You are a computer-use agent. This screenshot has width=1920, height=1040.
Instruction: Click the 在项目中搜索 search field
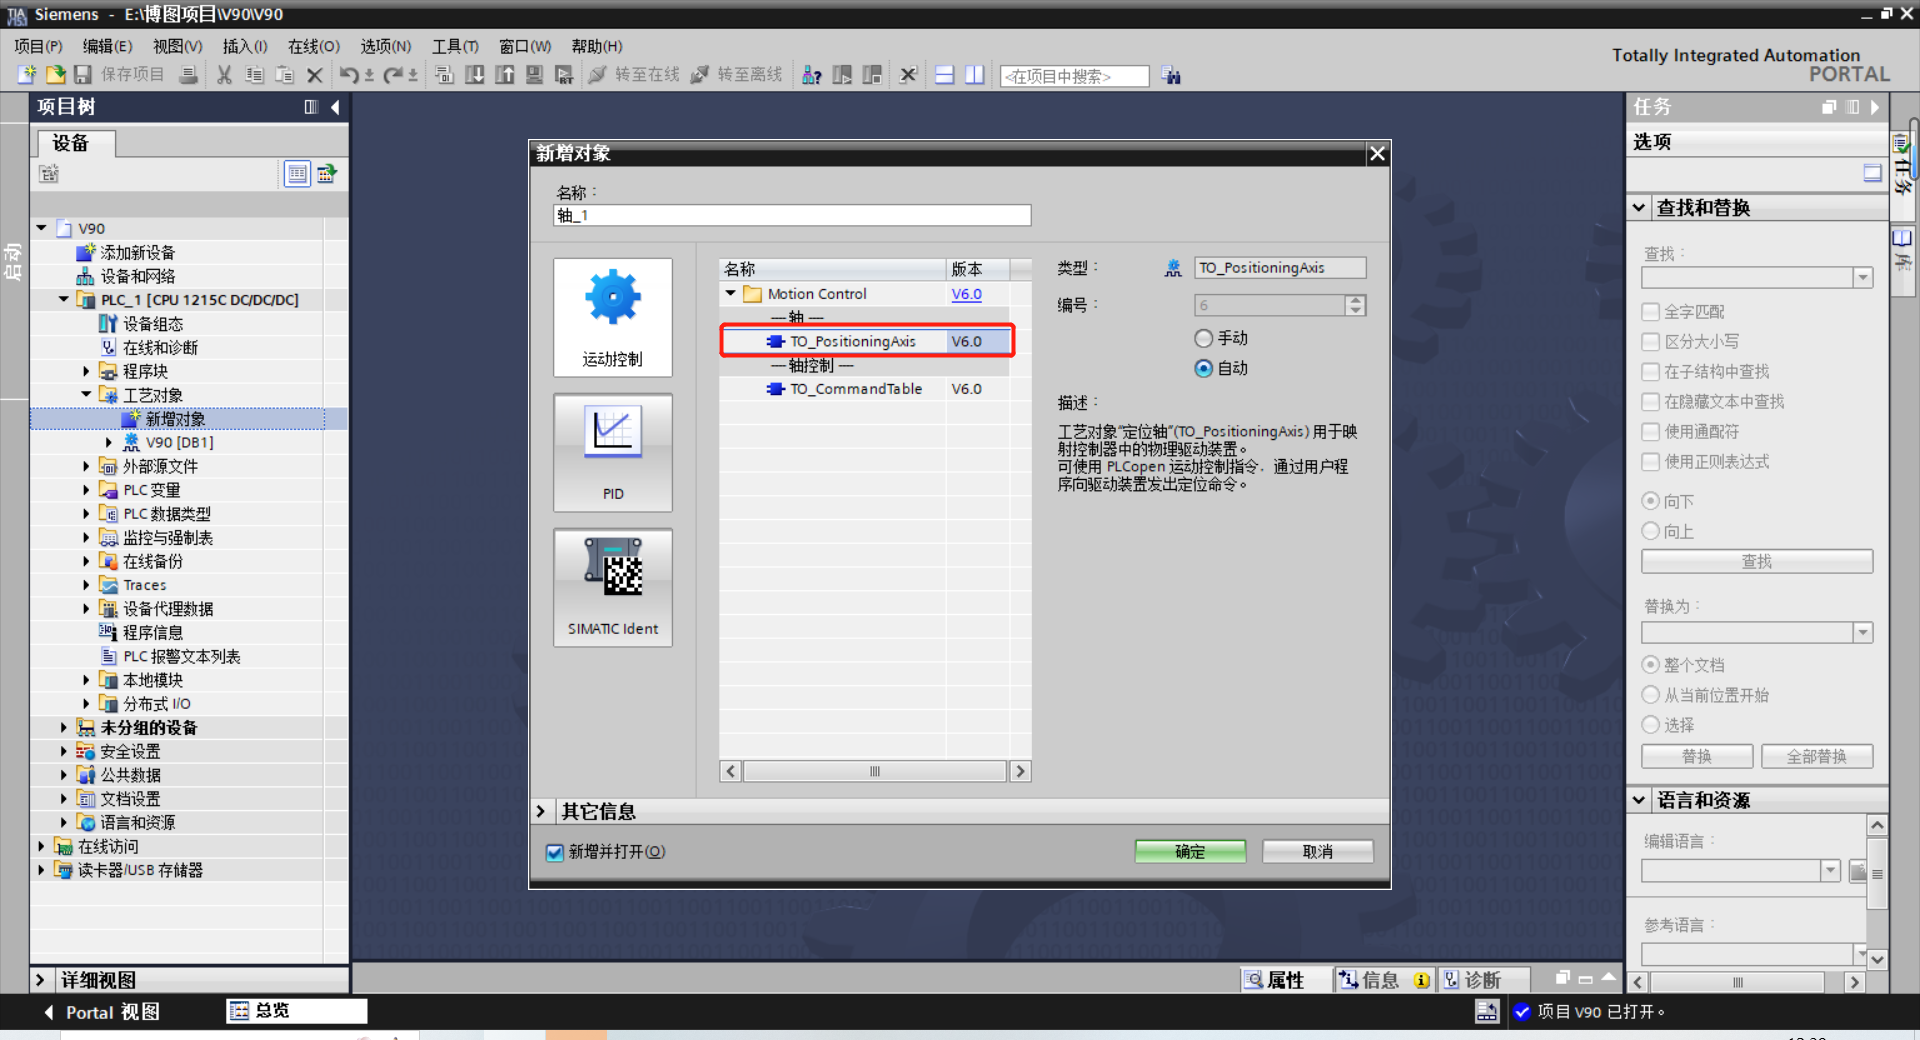tap(1074, 76)
